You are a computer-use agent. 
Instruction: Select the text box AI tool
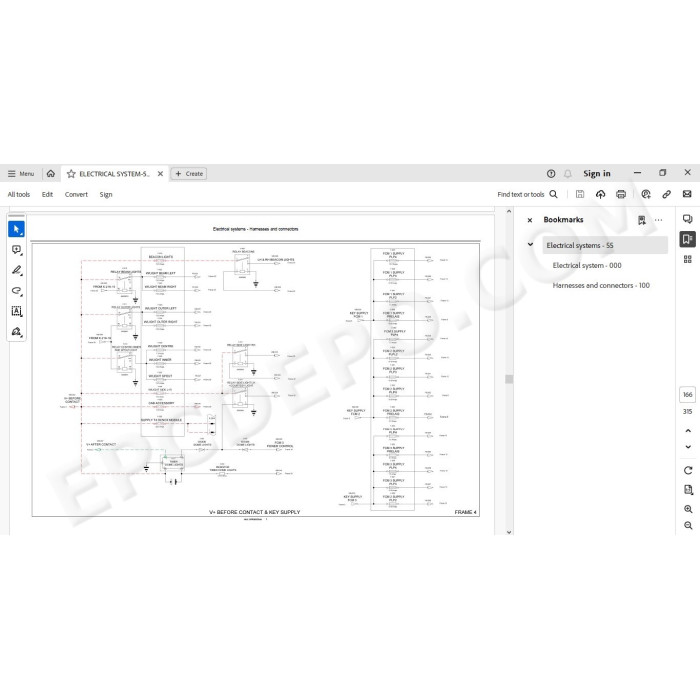(x=17, y=311)
